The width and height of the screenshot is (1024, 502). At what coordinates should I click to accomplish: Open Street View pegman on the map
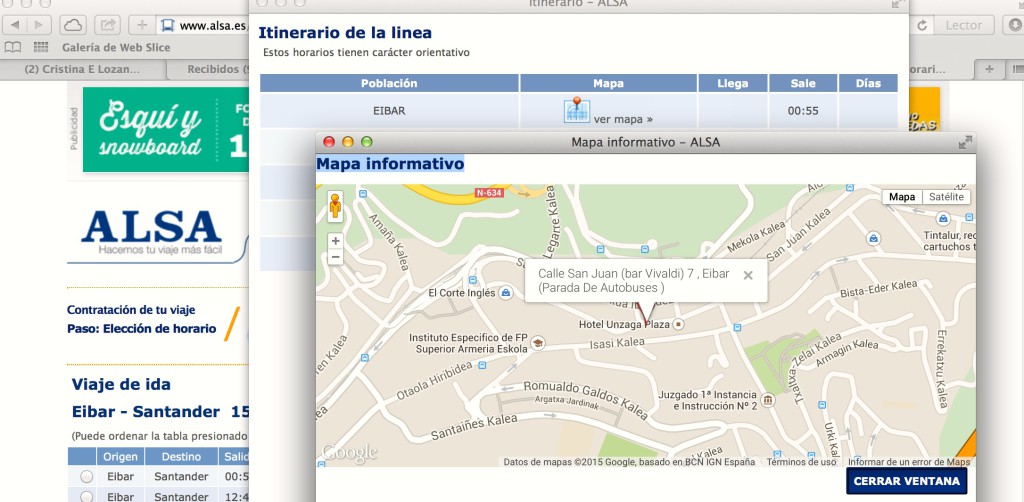click(x=335, y=206)
